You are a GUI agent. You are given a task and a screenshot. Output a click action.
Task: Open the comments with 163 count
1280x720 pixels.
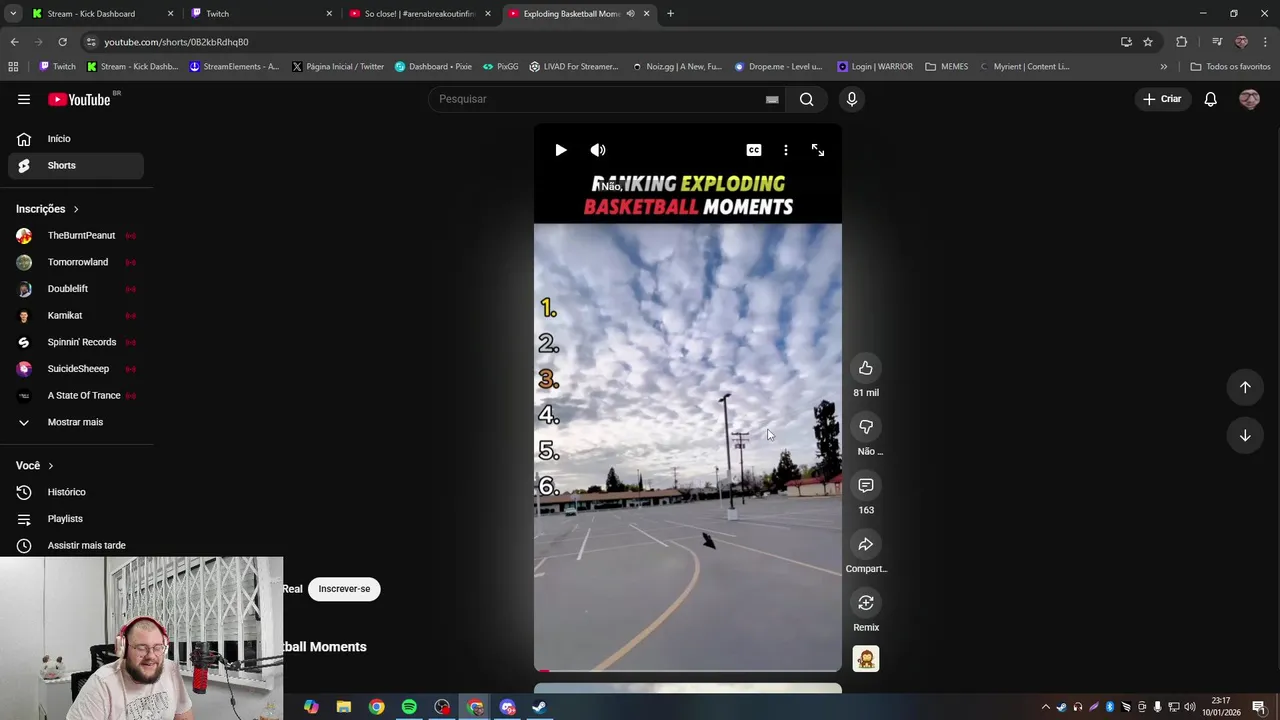click(866, 485)
